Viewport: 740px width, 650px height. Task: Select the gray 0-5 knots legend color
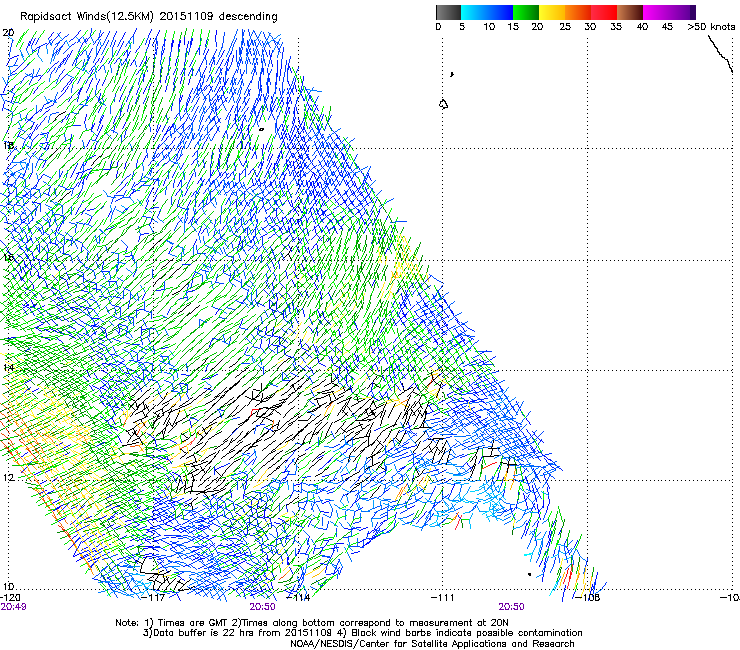pos(448,12)
